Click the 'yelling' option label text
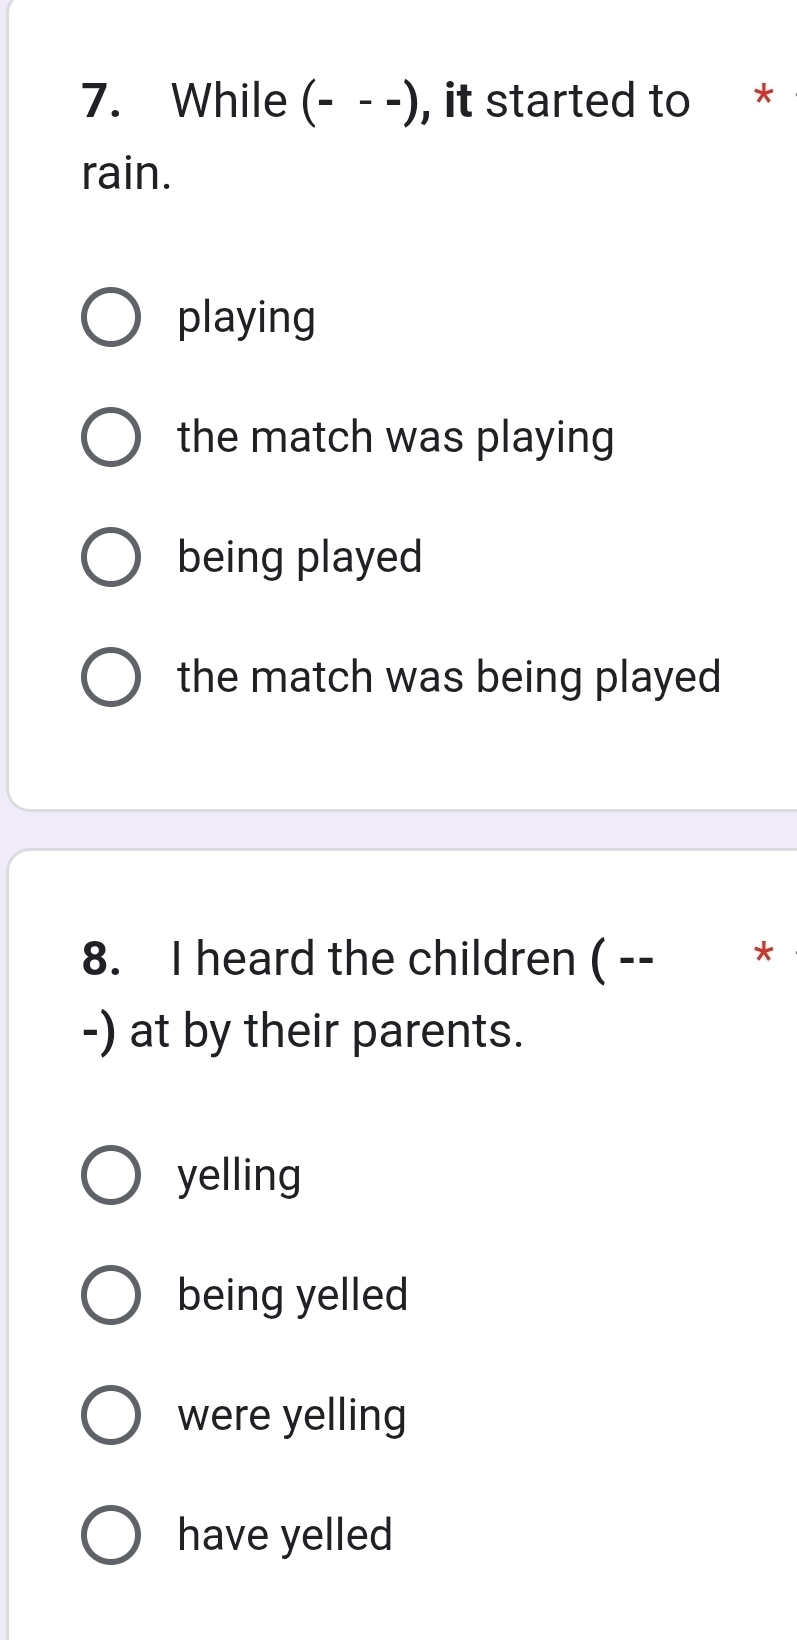The width and height of the screenshot is (797, 1640). 239,1175
